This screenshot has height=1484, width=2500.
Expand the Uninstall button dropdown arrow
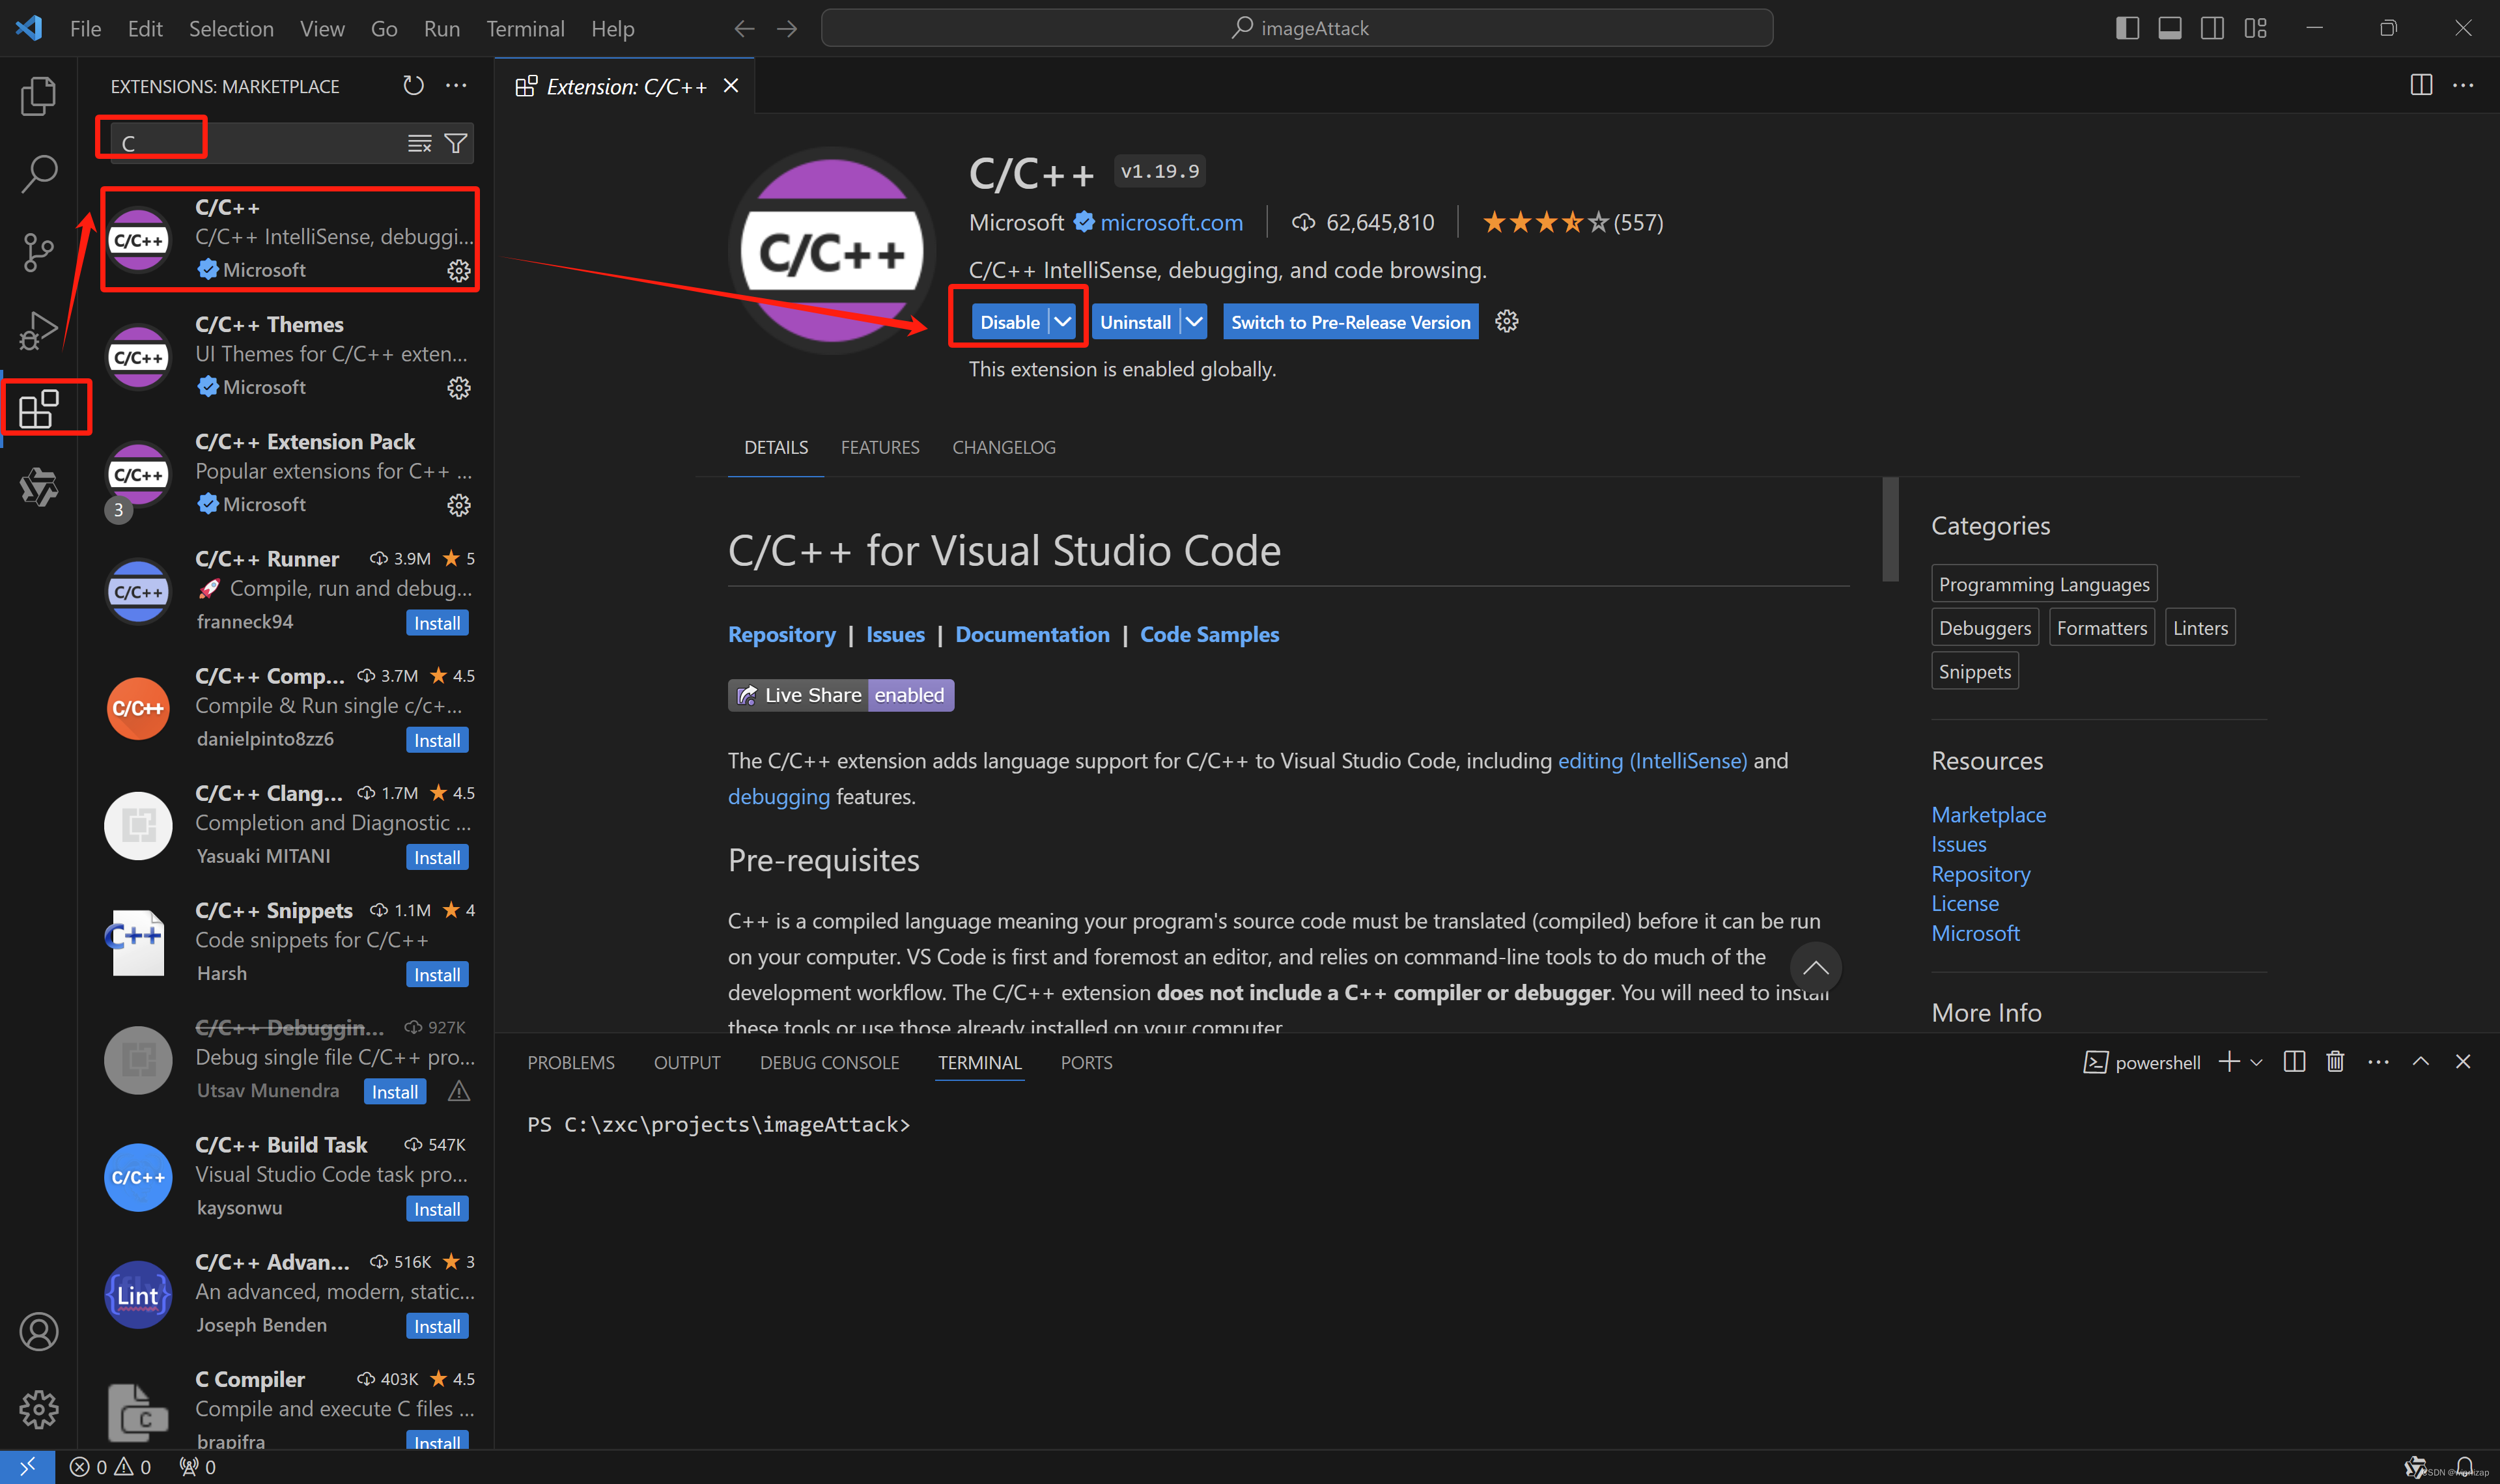[1194, 322]
